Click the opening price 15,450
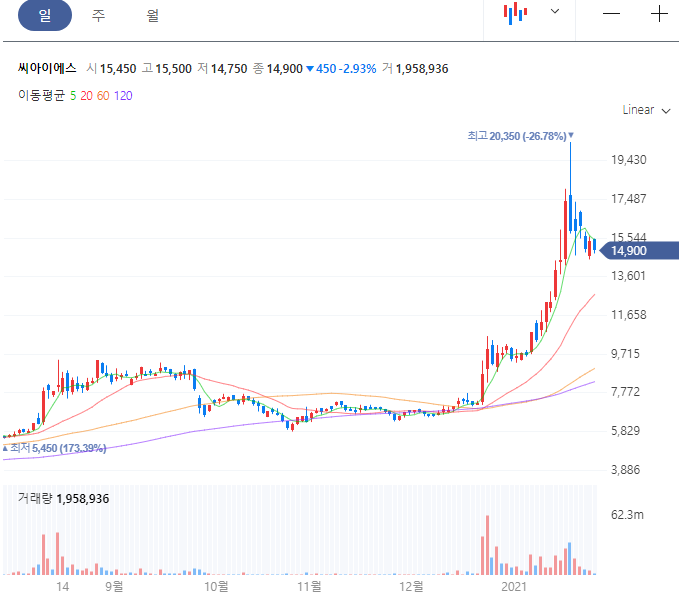This screenshot has height=609, width=679. (x=118, y=68)
